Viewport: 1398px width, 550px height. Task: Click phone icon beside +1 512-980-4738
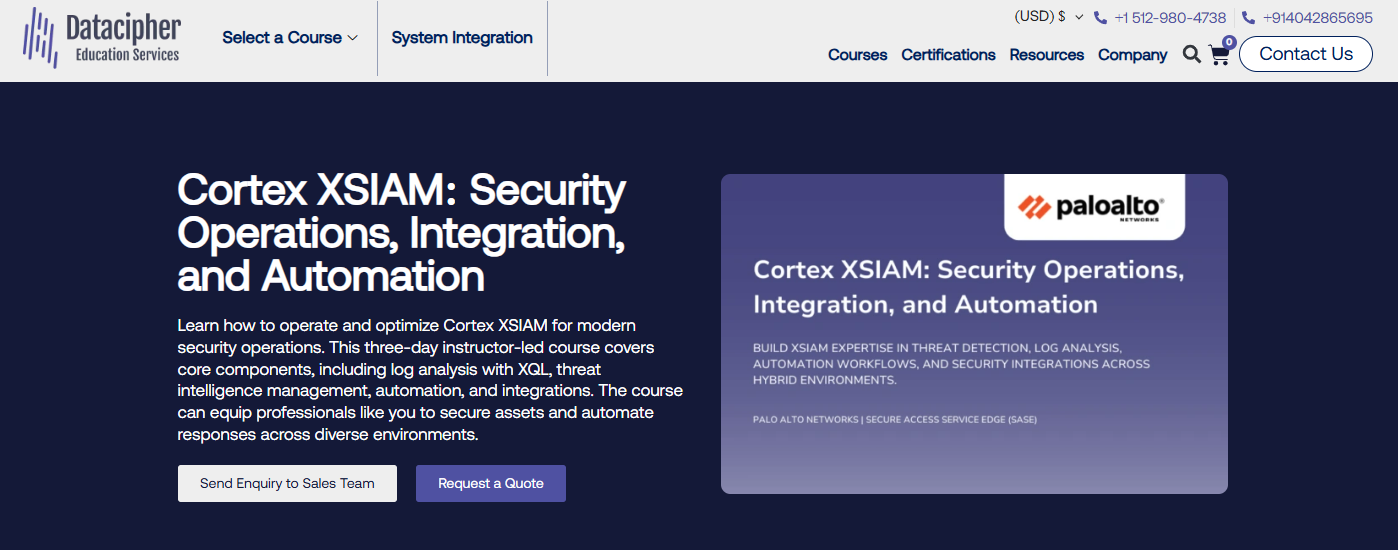1101,18
